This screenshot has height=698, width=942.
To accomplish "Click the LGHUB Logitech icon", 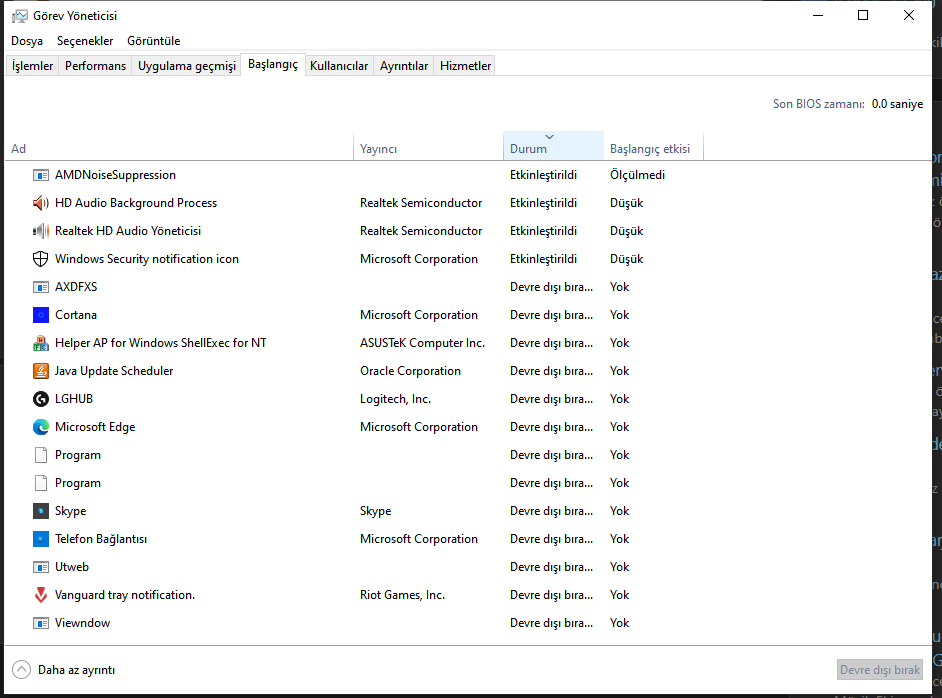I will click(x=40, y=399).
